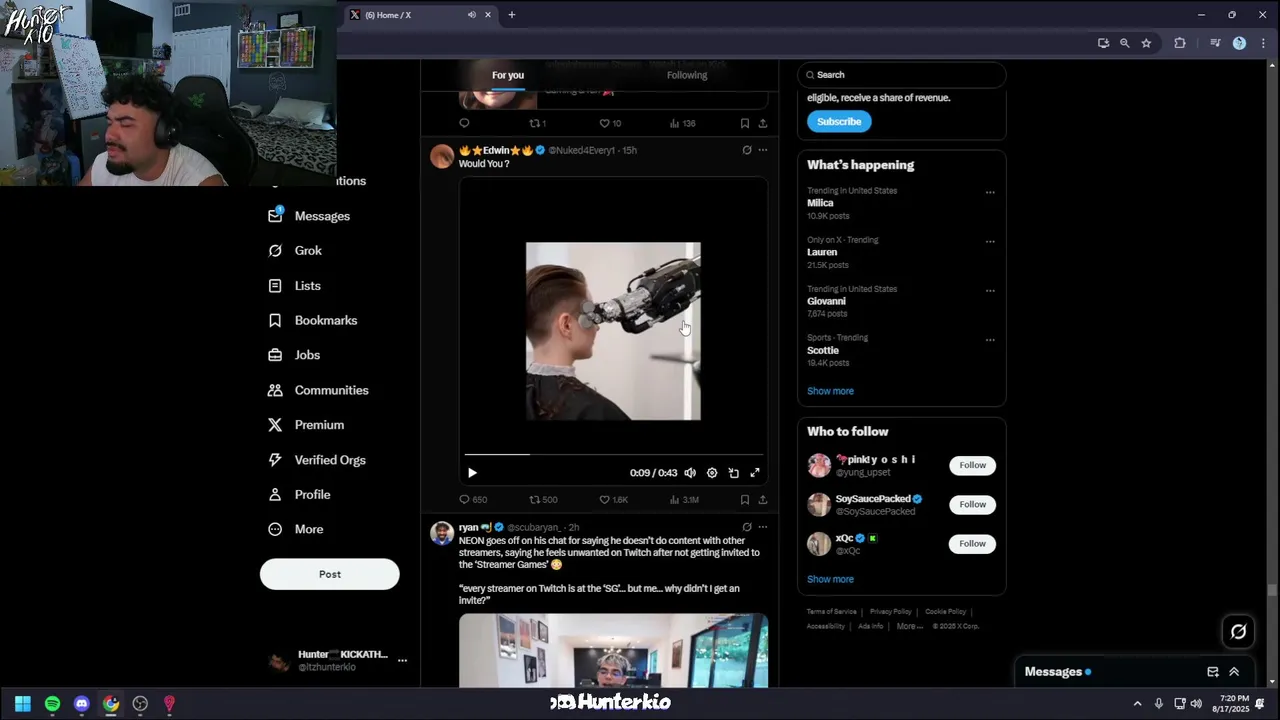
Task: Reply to Edwin's post with 650 replies
Action: tap(473, 500)
